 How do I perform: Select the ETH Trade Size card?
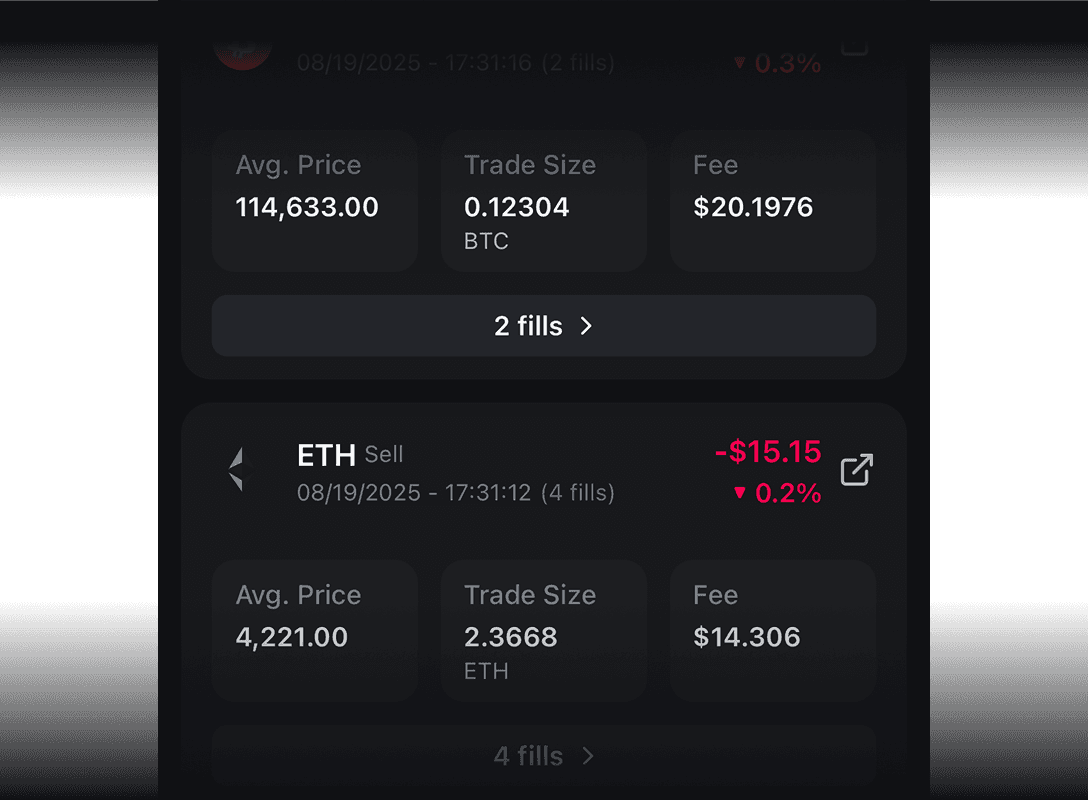(x=543, y=630)
